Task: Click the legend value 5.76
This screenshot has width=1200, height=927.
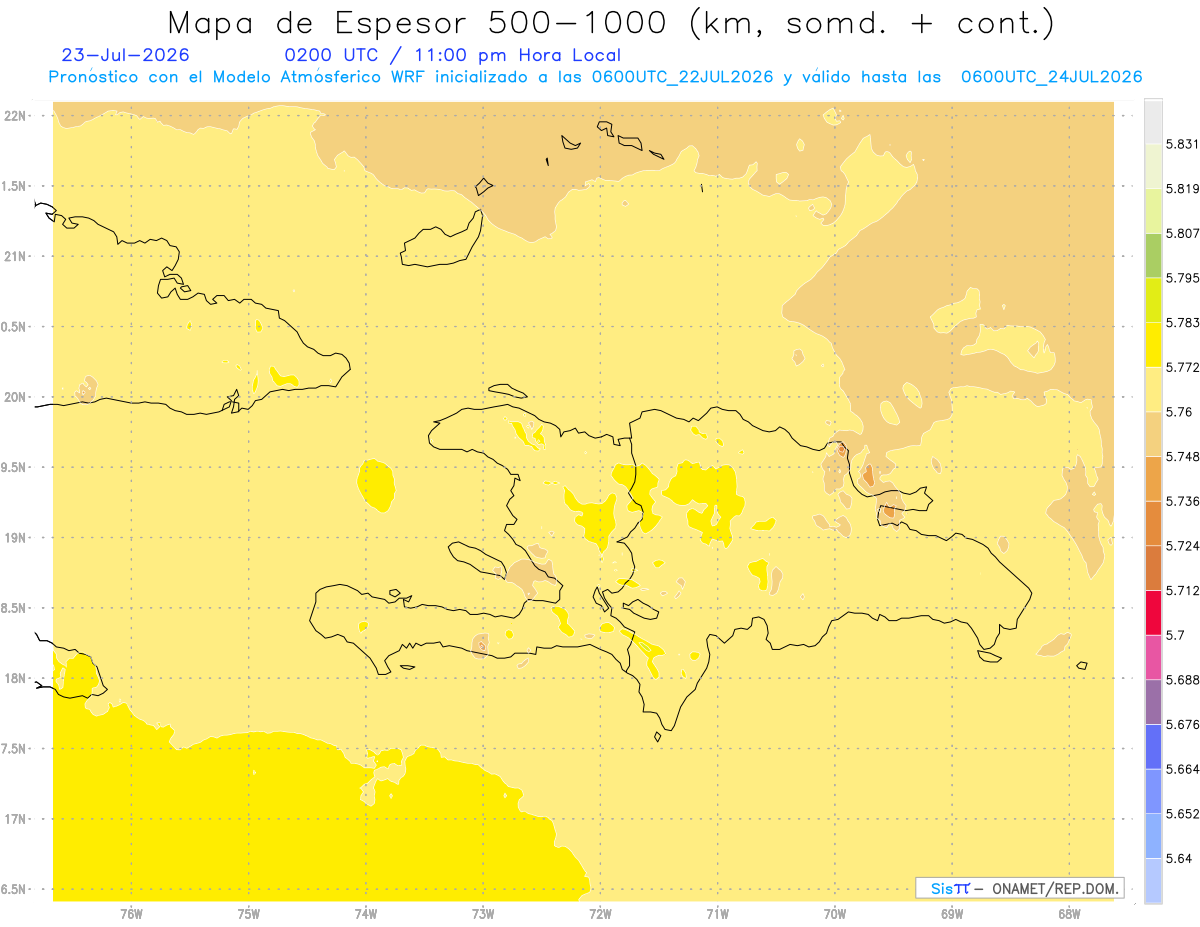Action: click(x=1179, y=412)
